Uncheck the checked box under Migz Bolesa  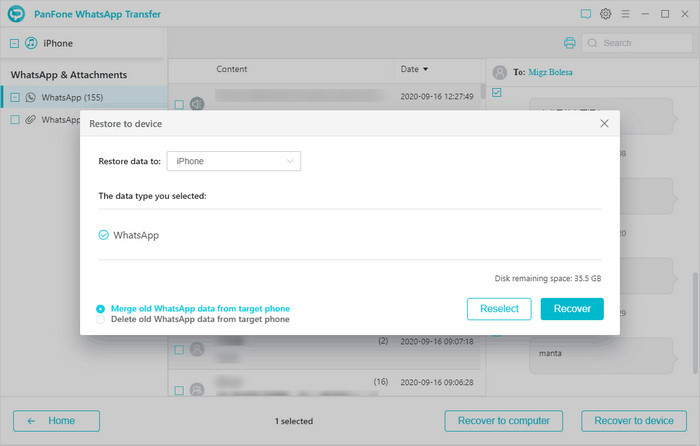[496, 92]
